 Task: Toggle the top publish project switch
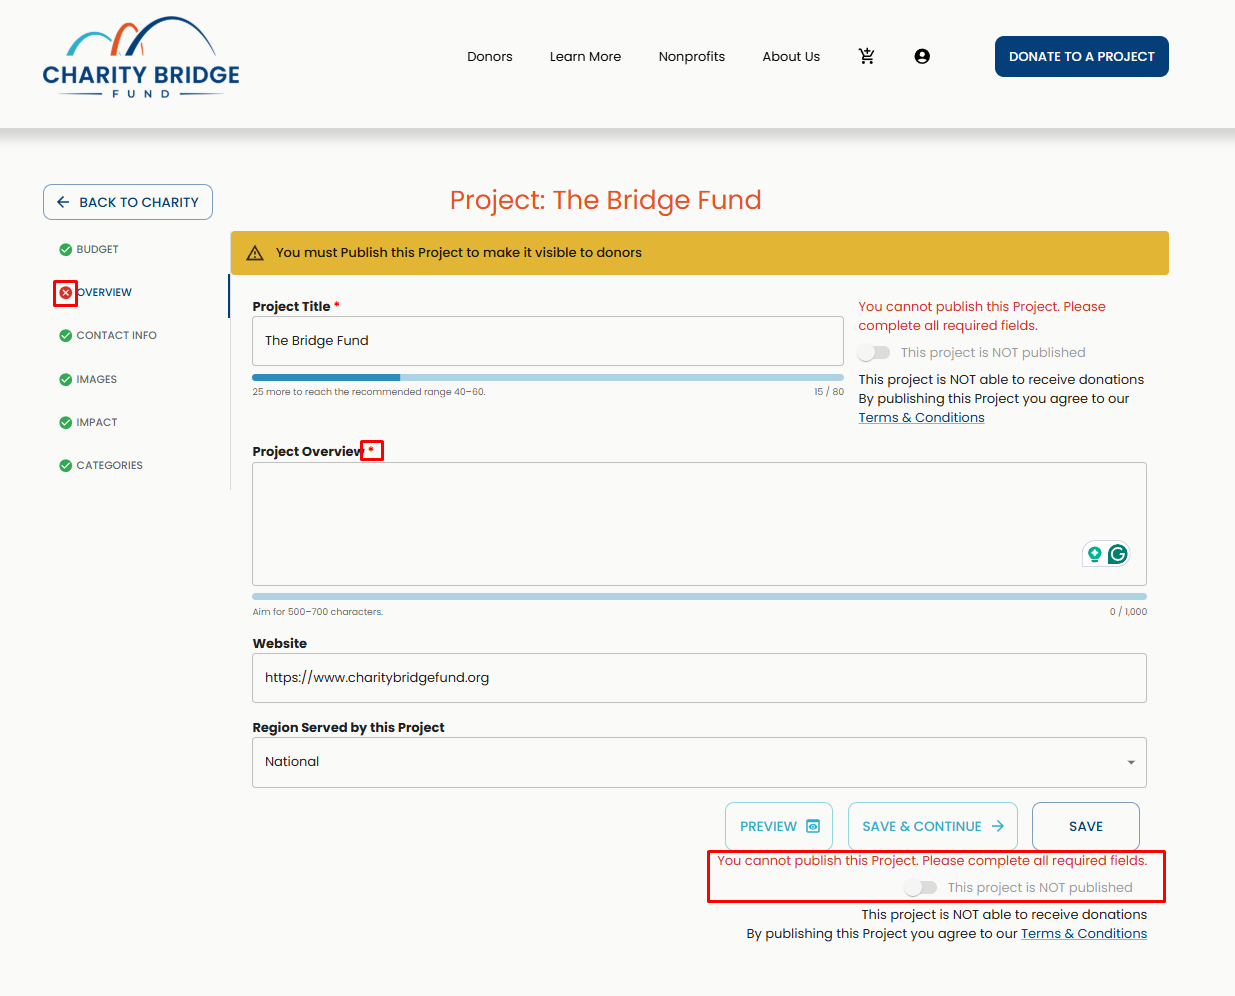point(874,352)
